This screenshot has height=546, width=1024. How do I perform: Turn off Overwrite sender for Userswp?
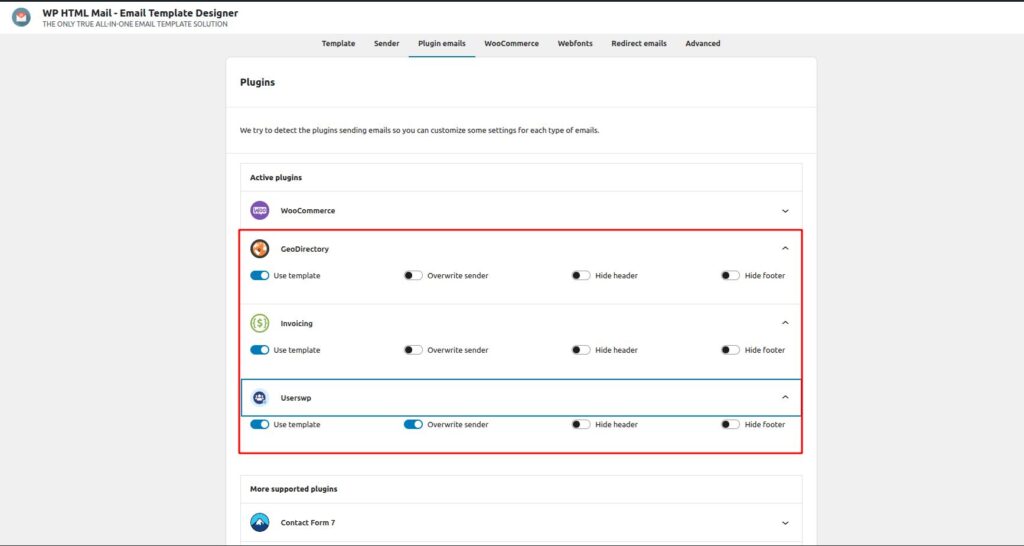(413, 424)
